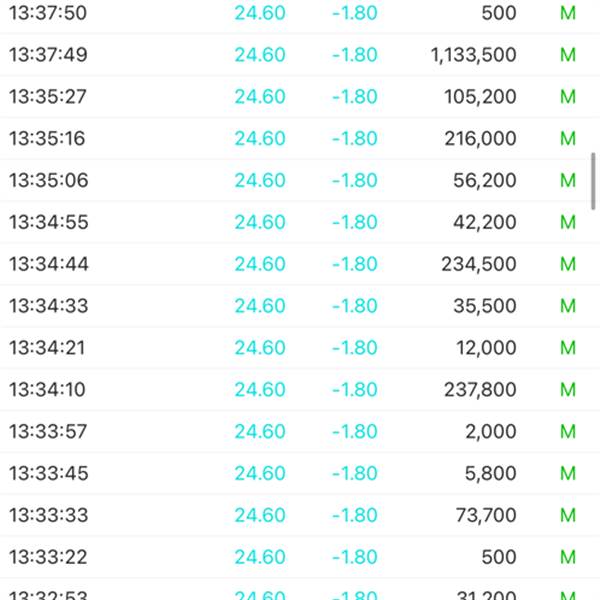Click the 56,200 volume at 13:35:06
Viewport: 600px width, 600px height.
click(x=485, y=180)
